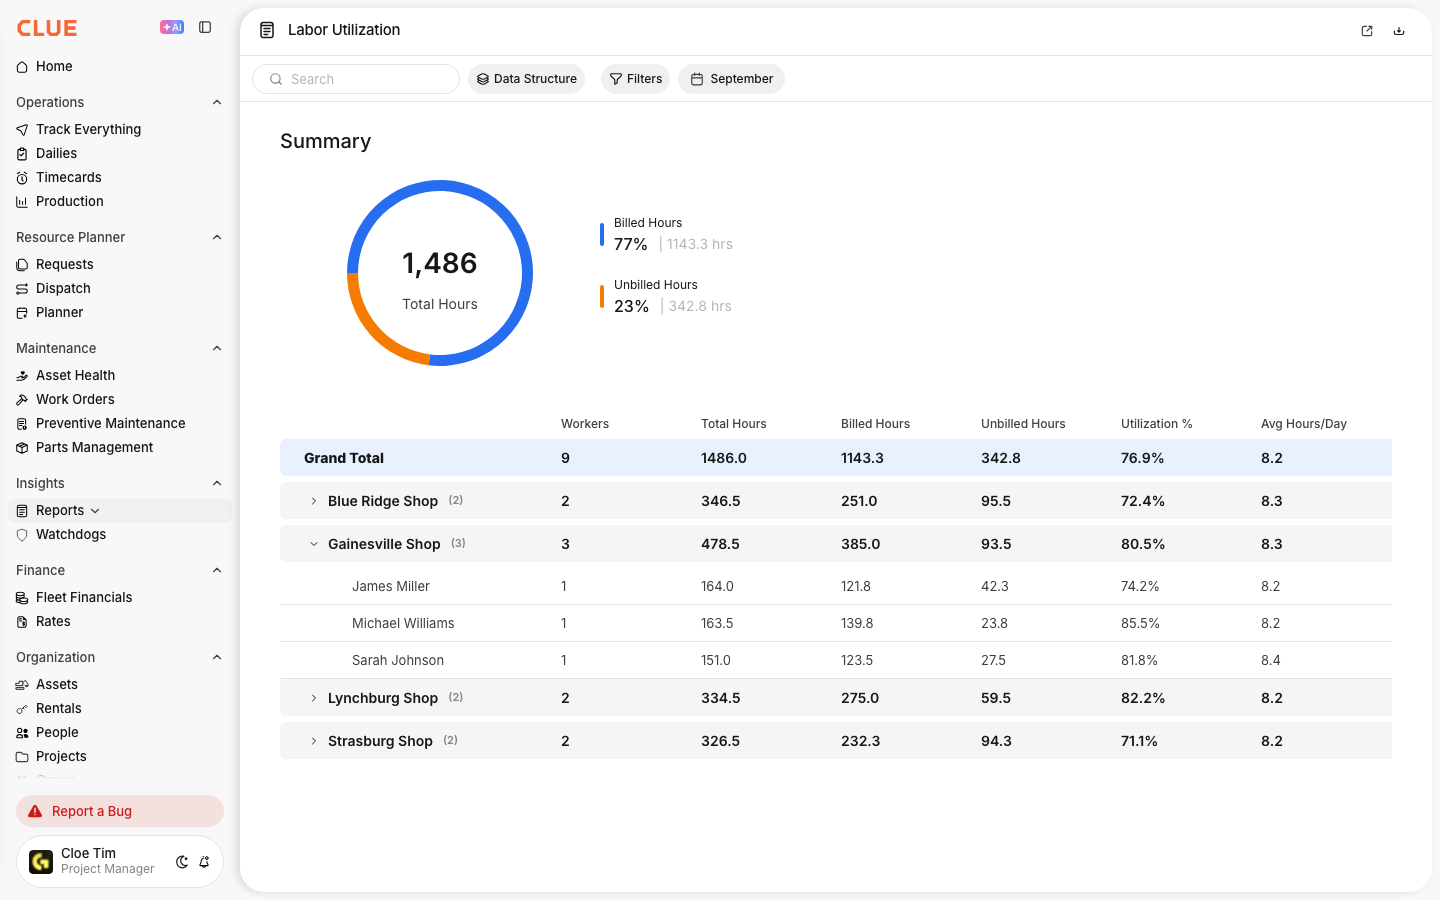Collapse the Operations section
This screenshot has height=900, width=1440.
tap(217, 102)
